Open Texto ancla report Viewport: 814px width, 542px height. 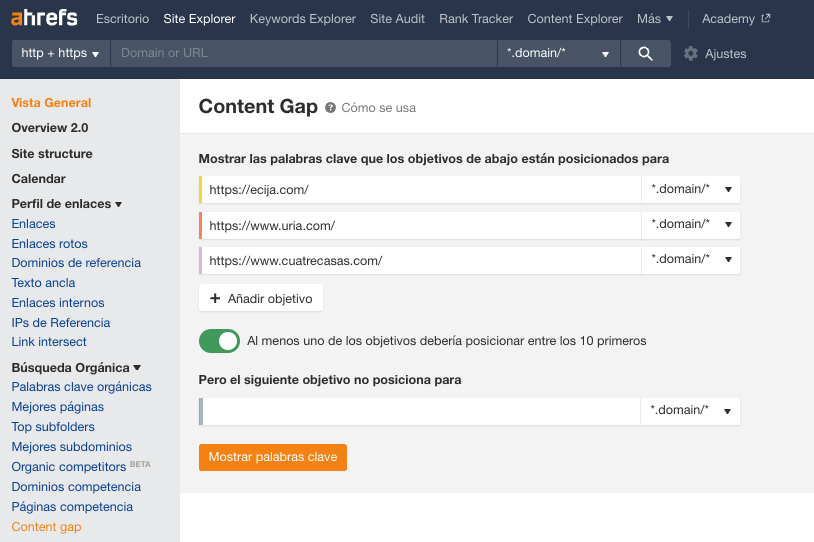pos(43,283)
